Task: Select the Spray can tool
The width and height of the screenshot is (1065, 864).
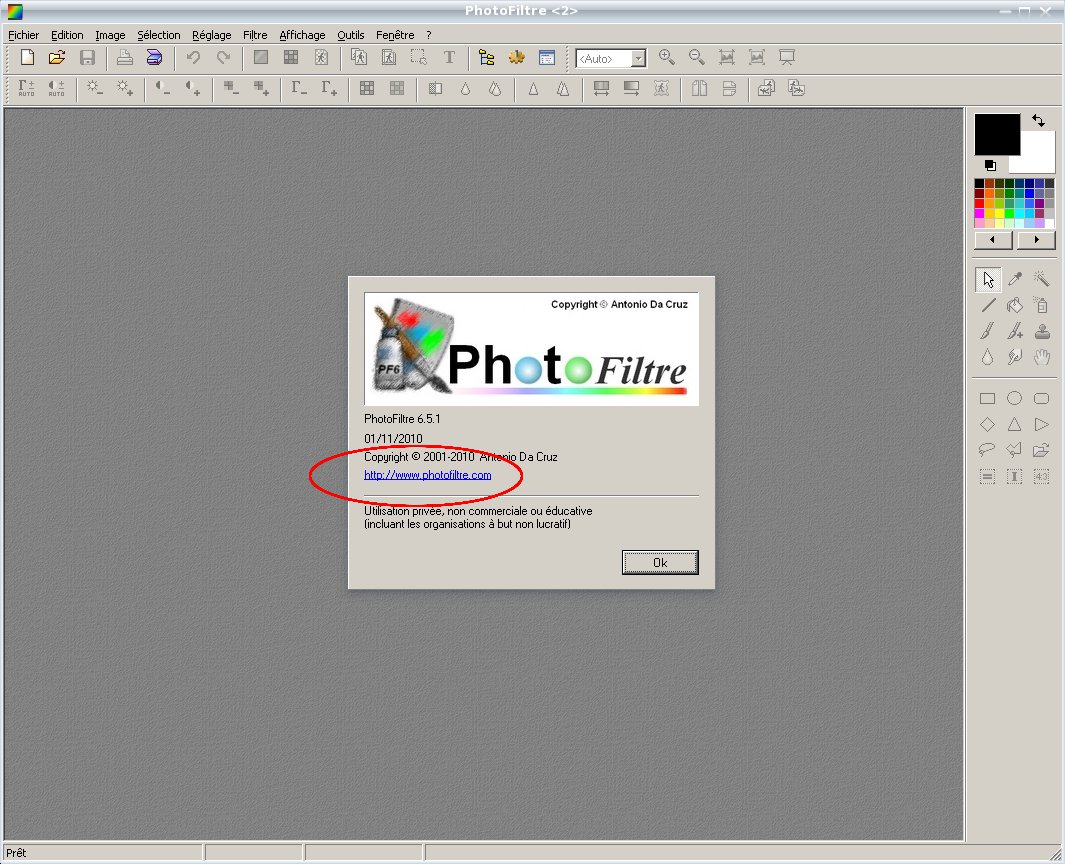Action: point(1041,305)
